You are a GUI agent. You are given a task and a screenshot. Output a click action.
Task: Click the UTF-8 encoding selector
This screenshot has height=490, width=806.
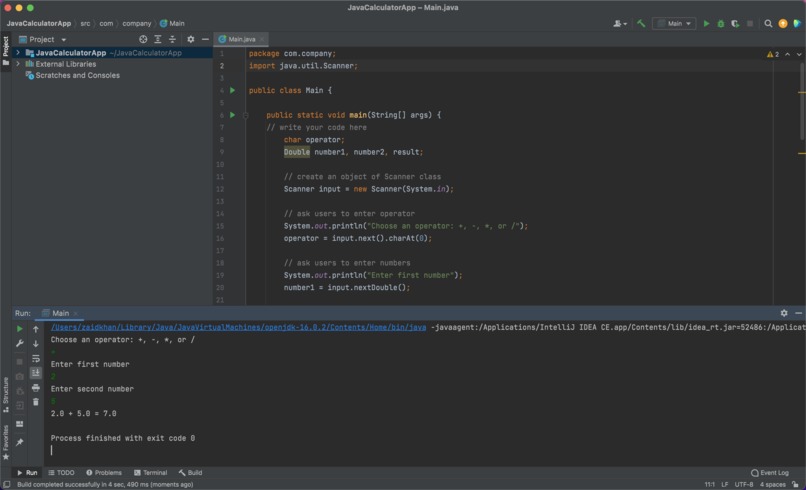[743, 484]
